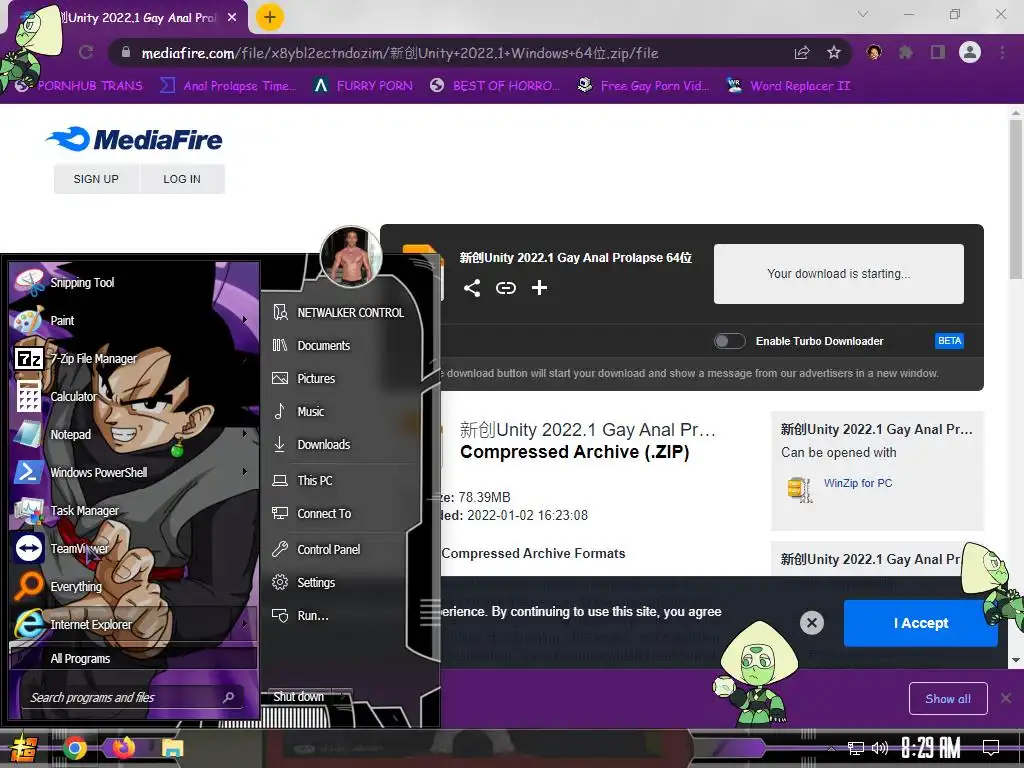Click the Firefox icon in the taskbar
Screen dimensions: 1024x768
123,748
